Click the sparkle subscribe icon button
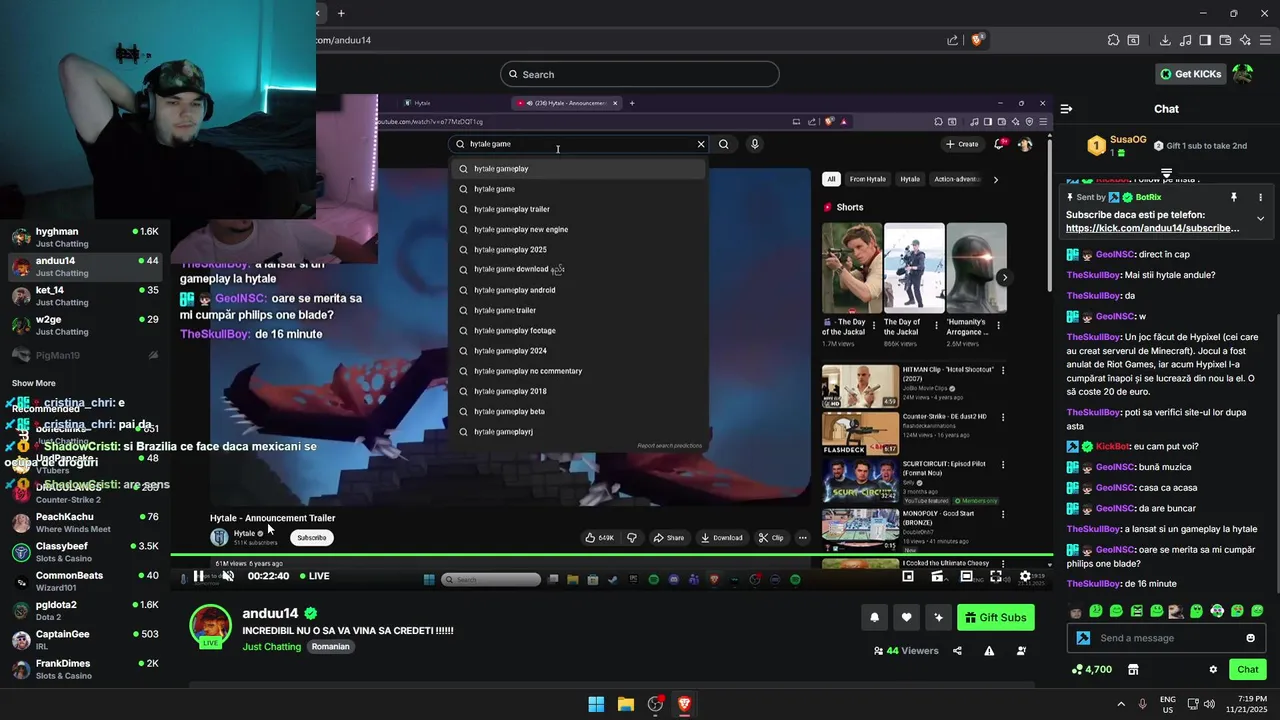1280x720 pixels. (x=938, y=618)
